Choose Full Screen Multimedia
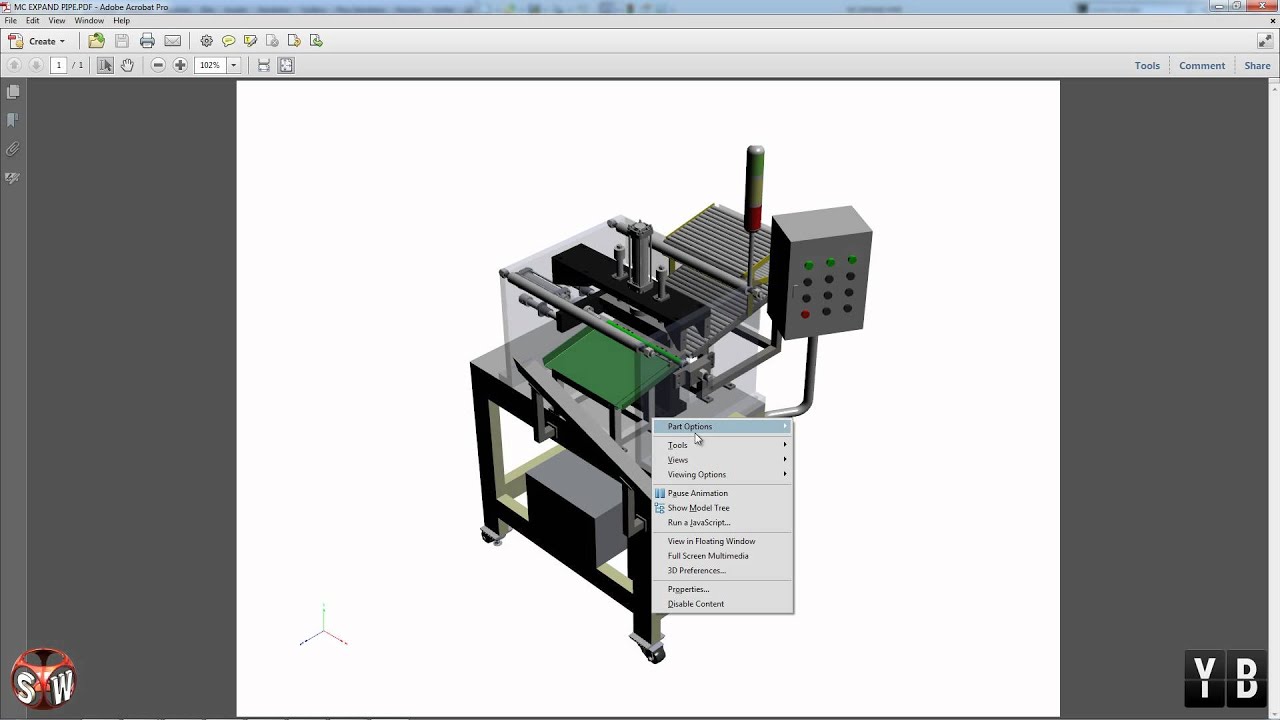 pos(722,556)
